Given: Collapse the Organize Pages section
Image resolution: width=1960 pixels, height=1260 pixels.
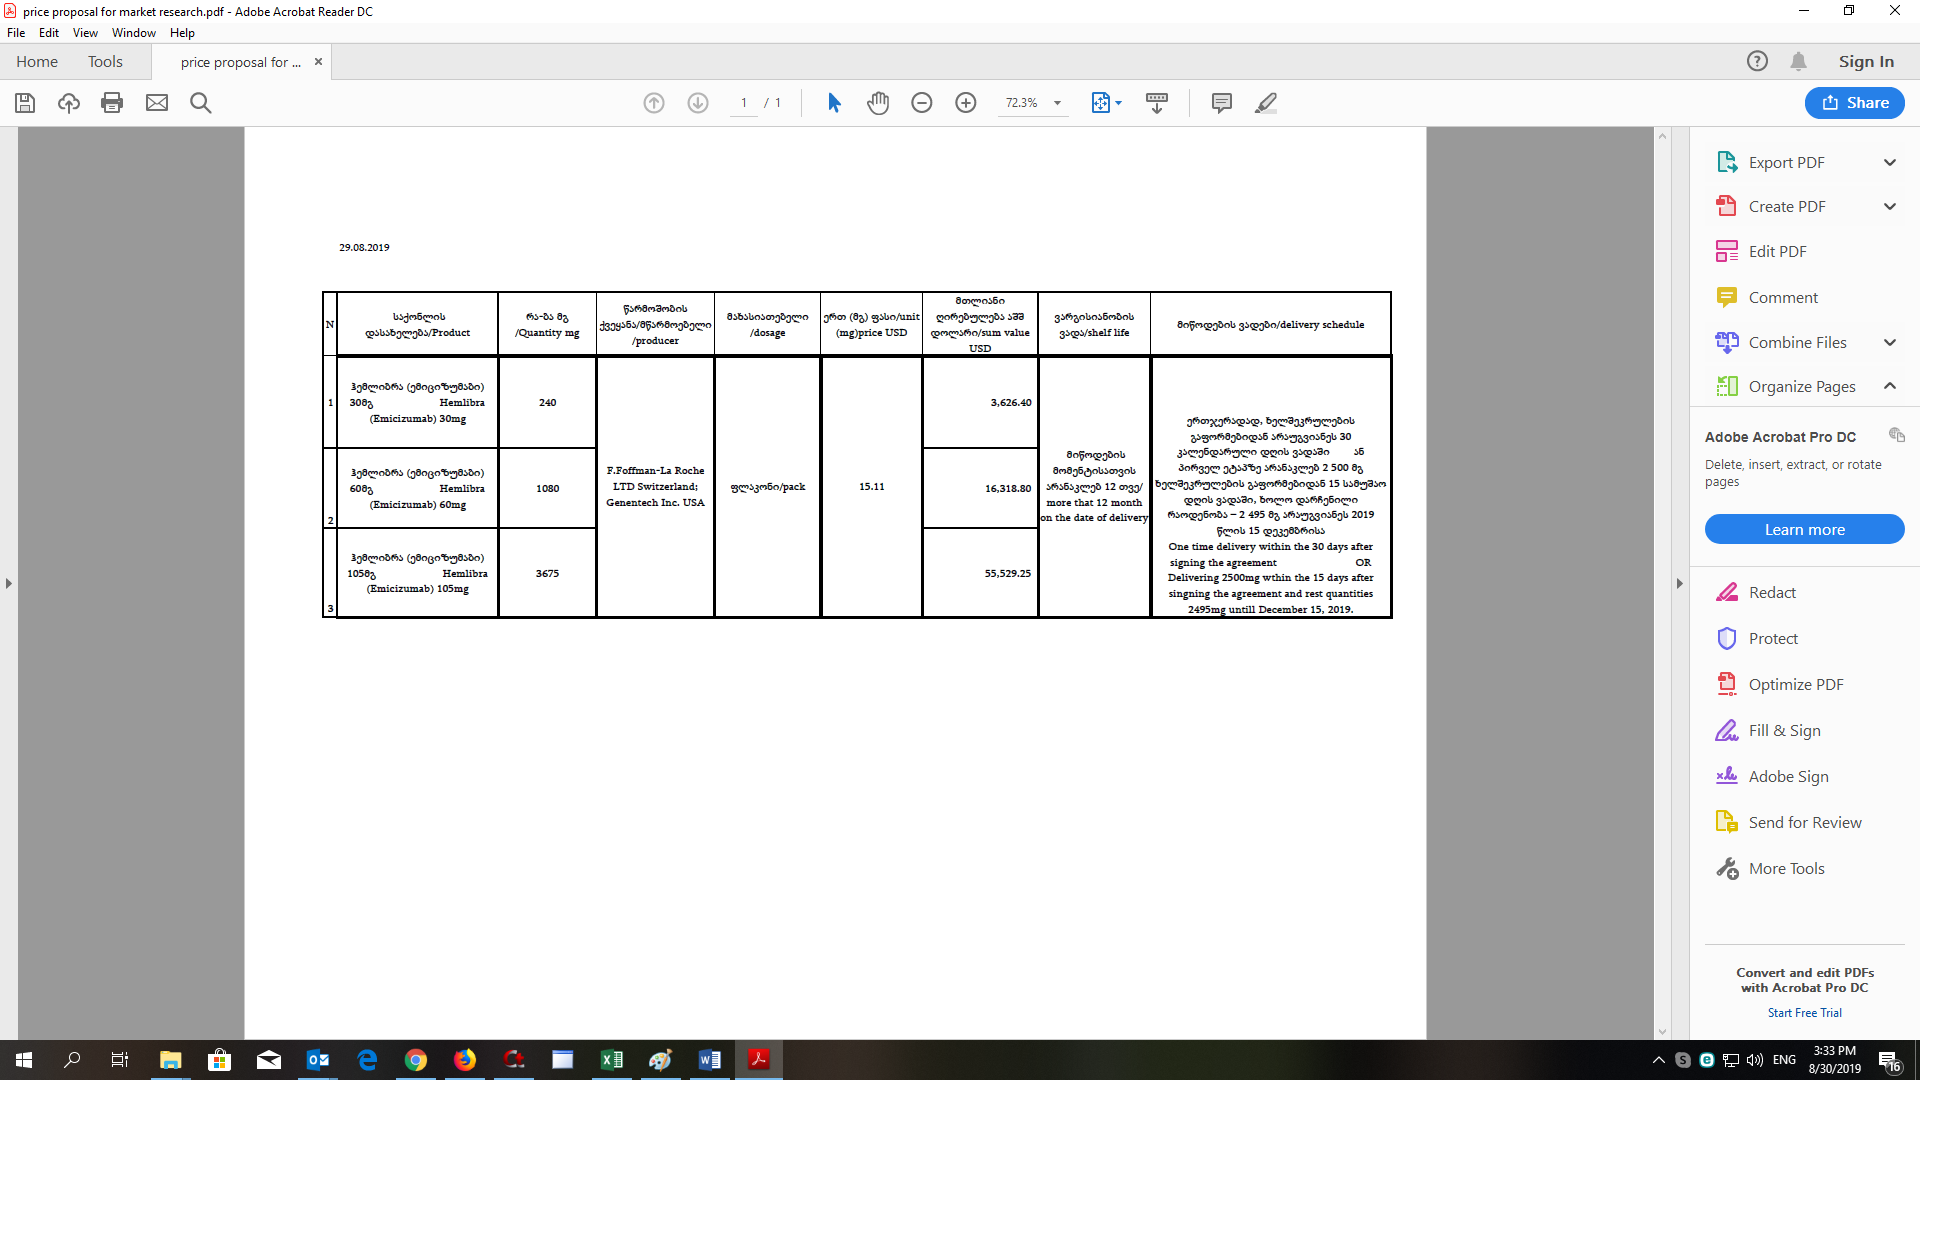Looking at the screenshot, I should (x=1889, y=386).
